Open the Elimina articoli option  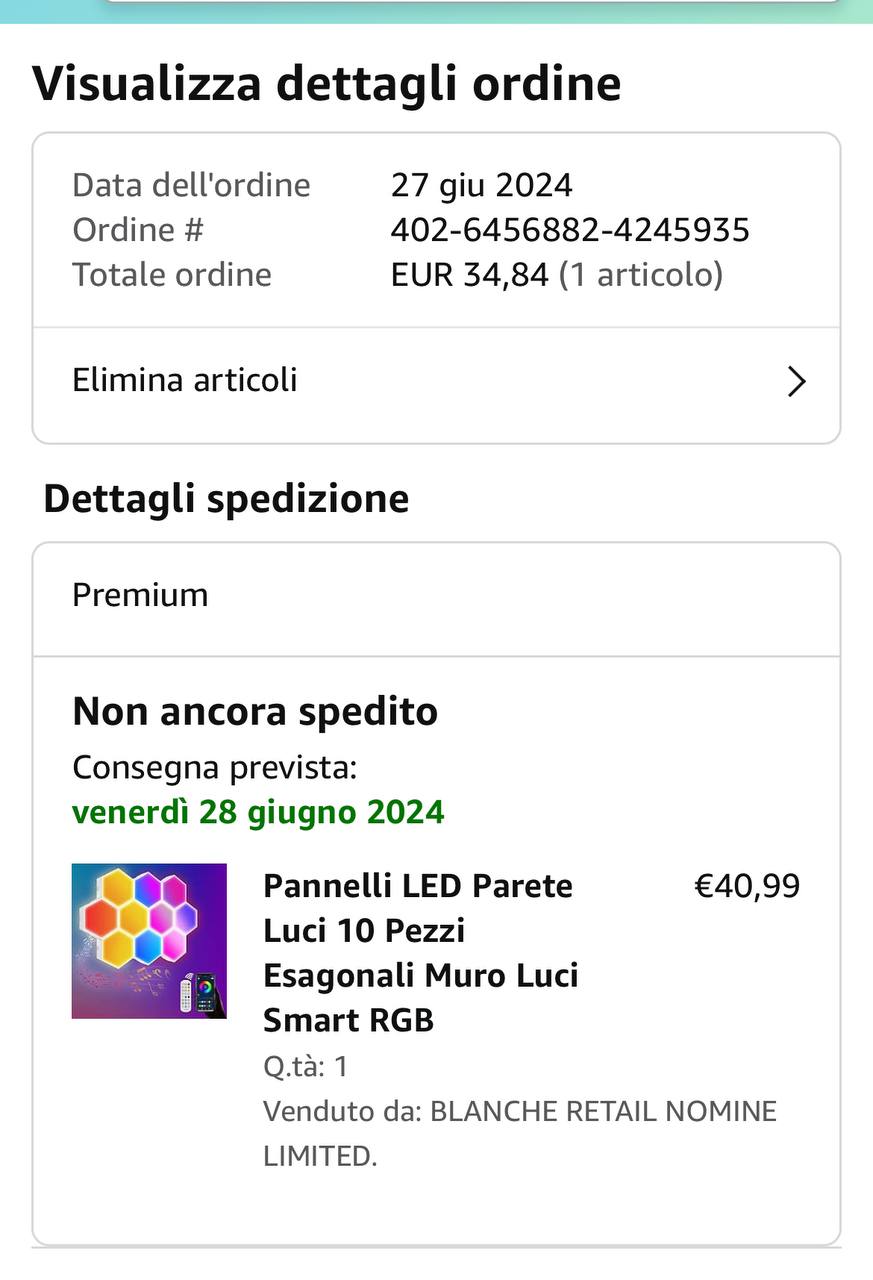point(185,381)
